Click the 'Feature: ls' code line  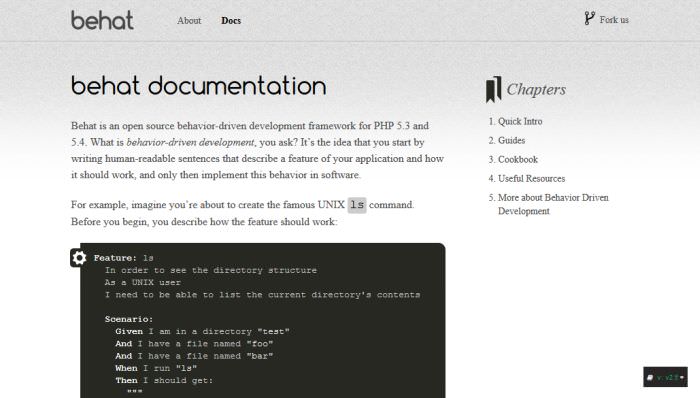tap(124, 258)
